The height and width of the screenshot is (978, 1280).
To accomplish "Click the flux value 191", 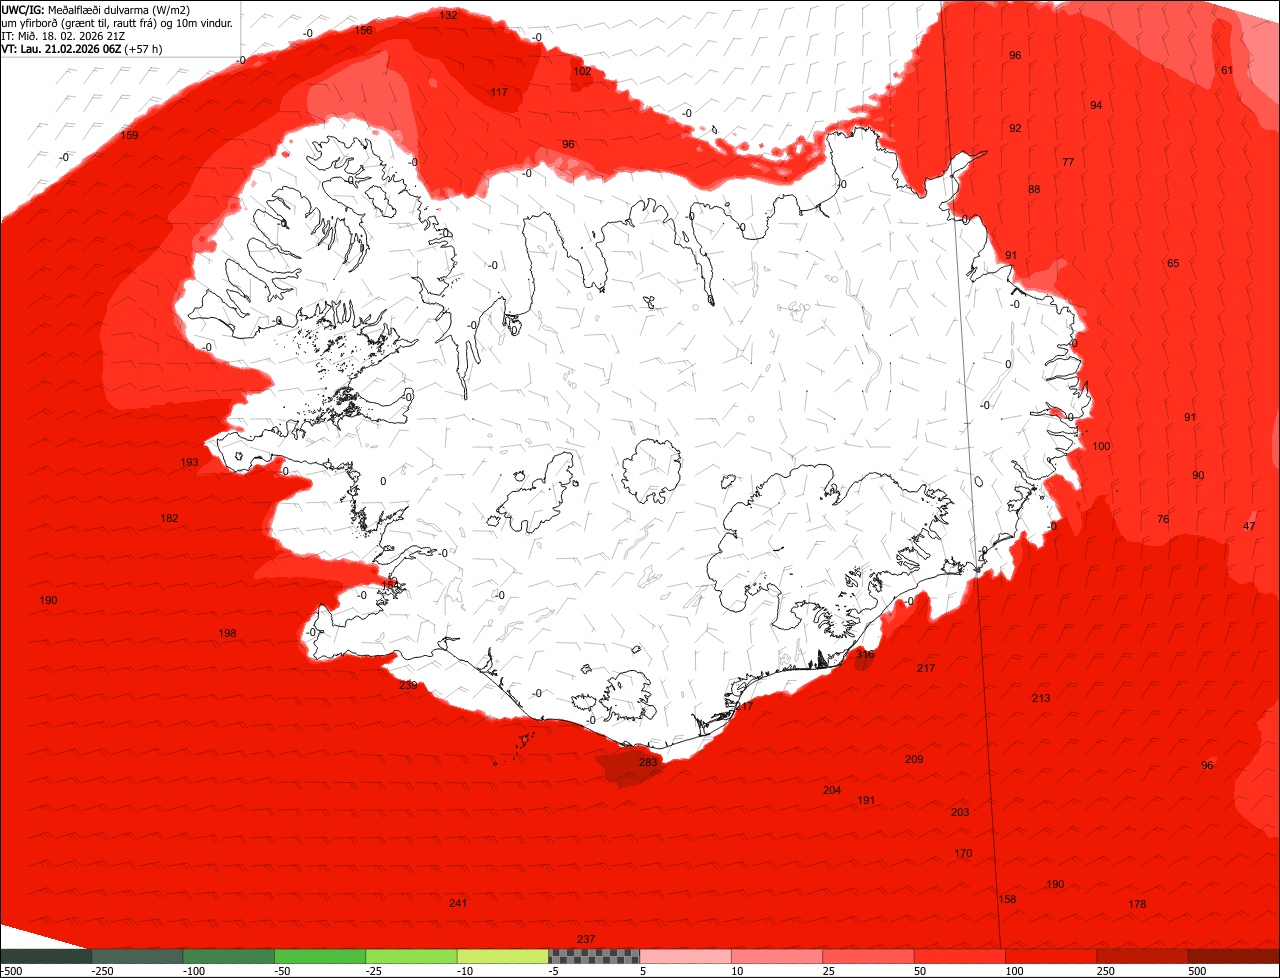I will (866, 800).
